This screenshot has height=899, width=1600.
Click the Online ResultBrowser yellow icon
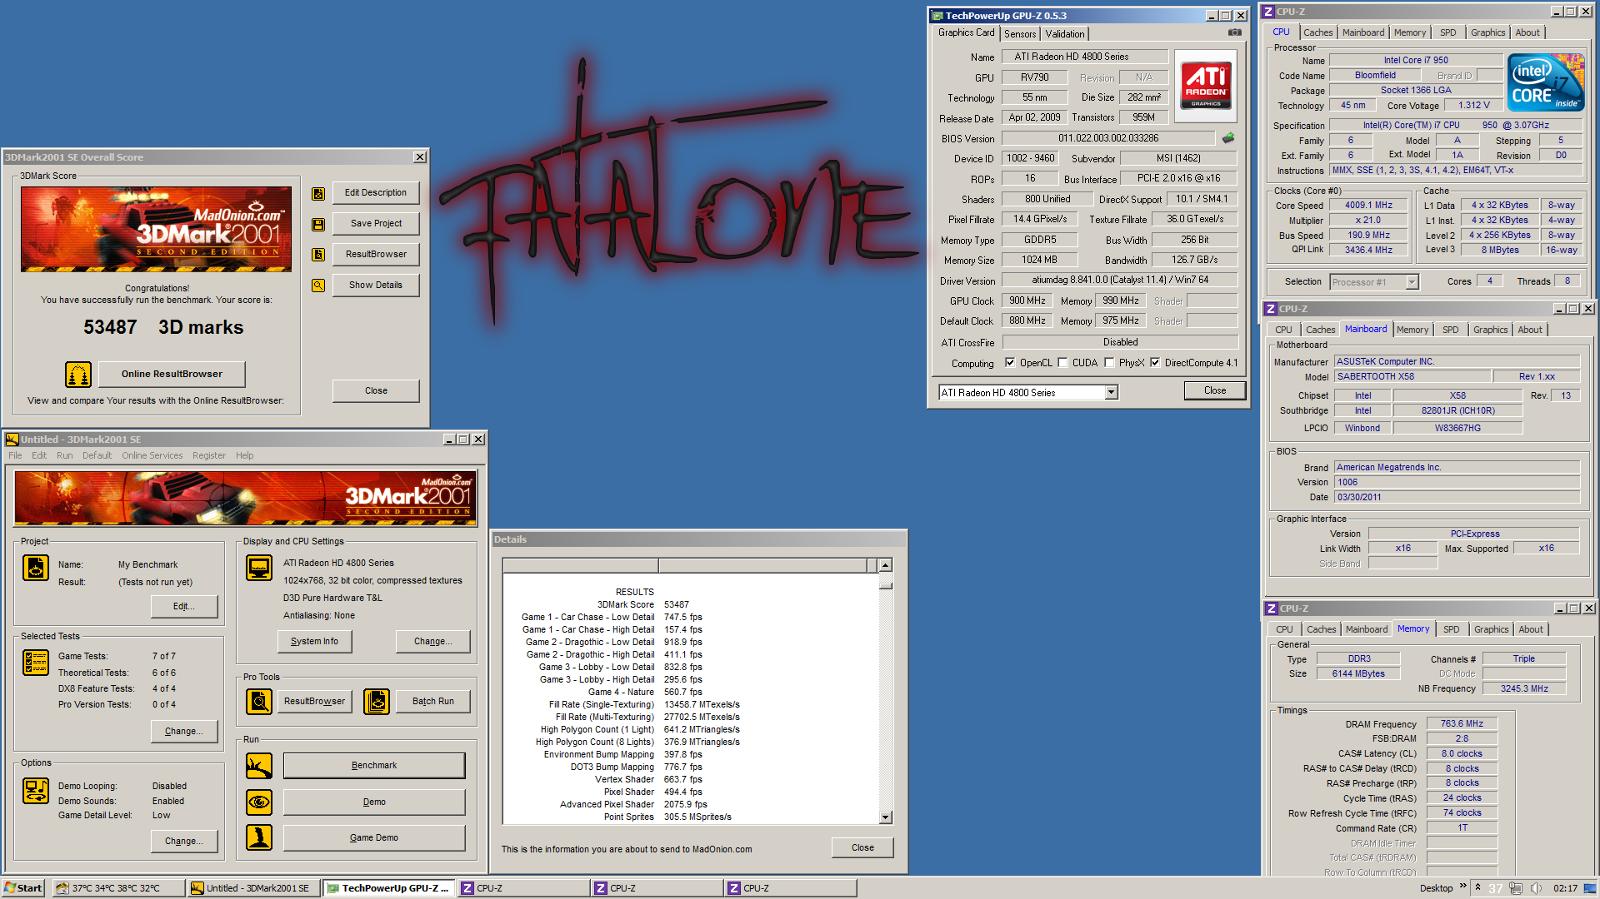pyautogui.click(x=78, y=374)
